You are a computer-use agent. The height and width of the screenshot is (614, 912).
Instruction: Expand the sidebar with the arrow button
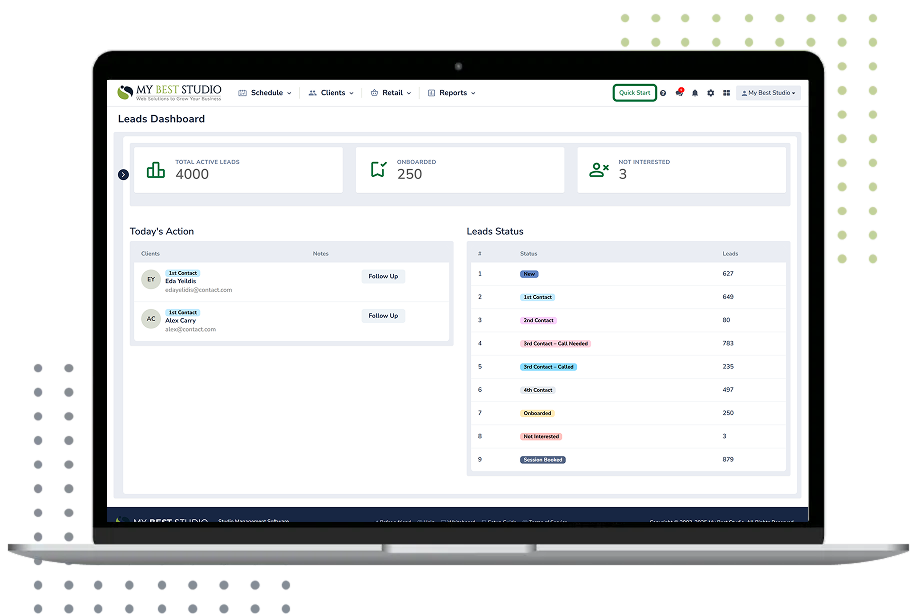[123, 175]
